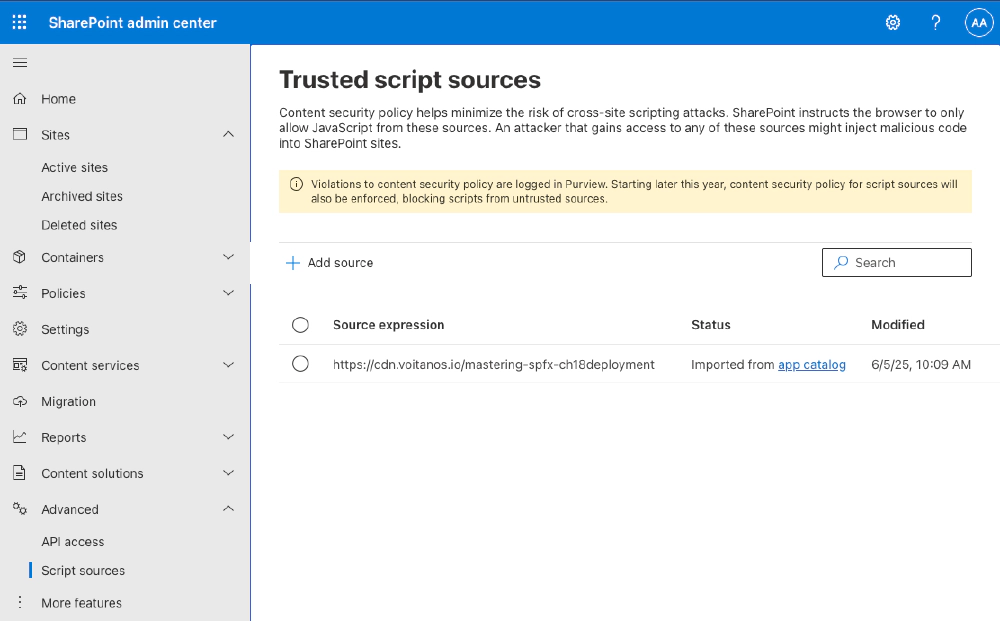Sort by Modified column header
1000x621 pixels.
point(898,325)
